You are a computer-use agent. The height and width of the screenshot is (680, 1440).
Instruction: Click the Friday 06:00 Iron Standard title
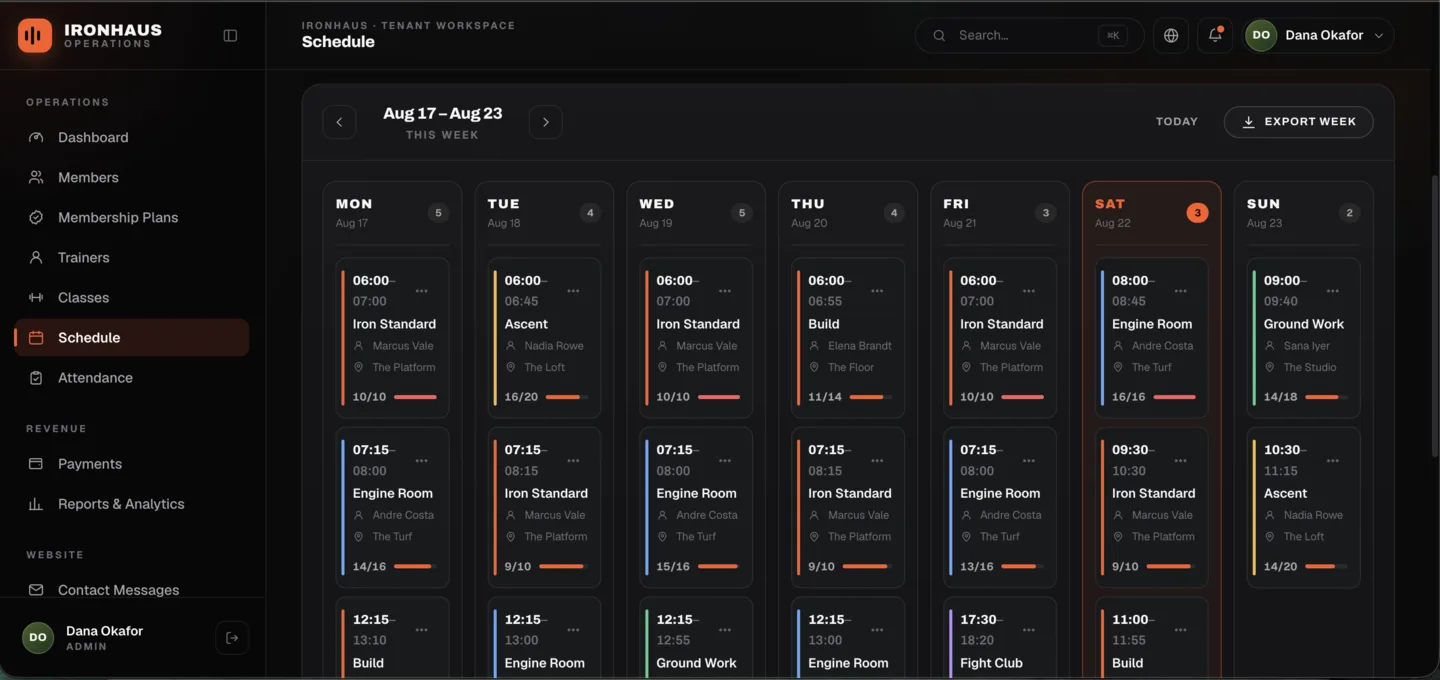[1002, 324]
